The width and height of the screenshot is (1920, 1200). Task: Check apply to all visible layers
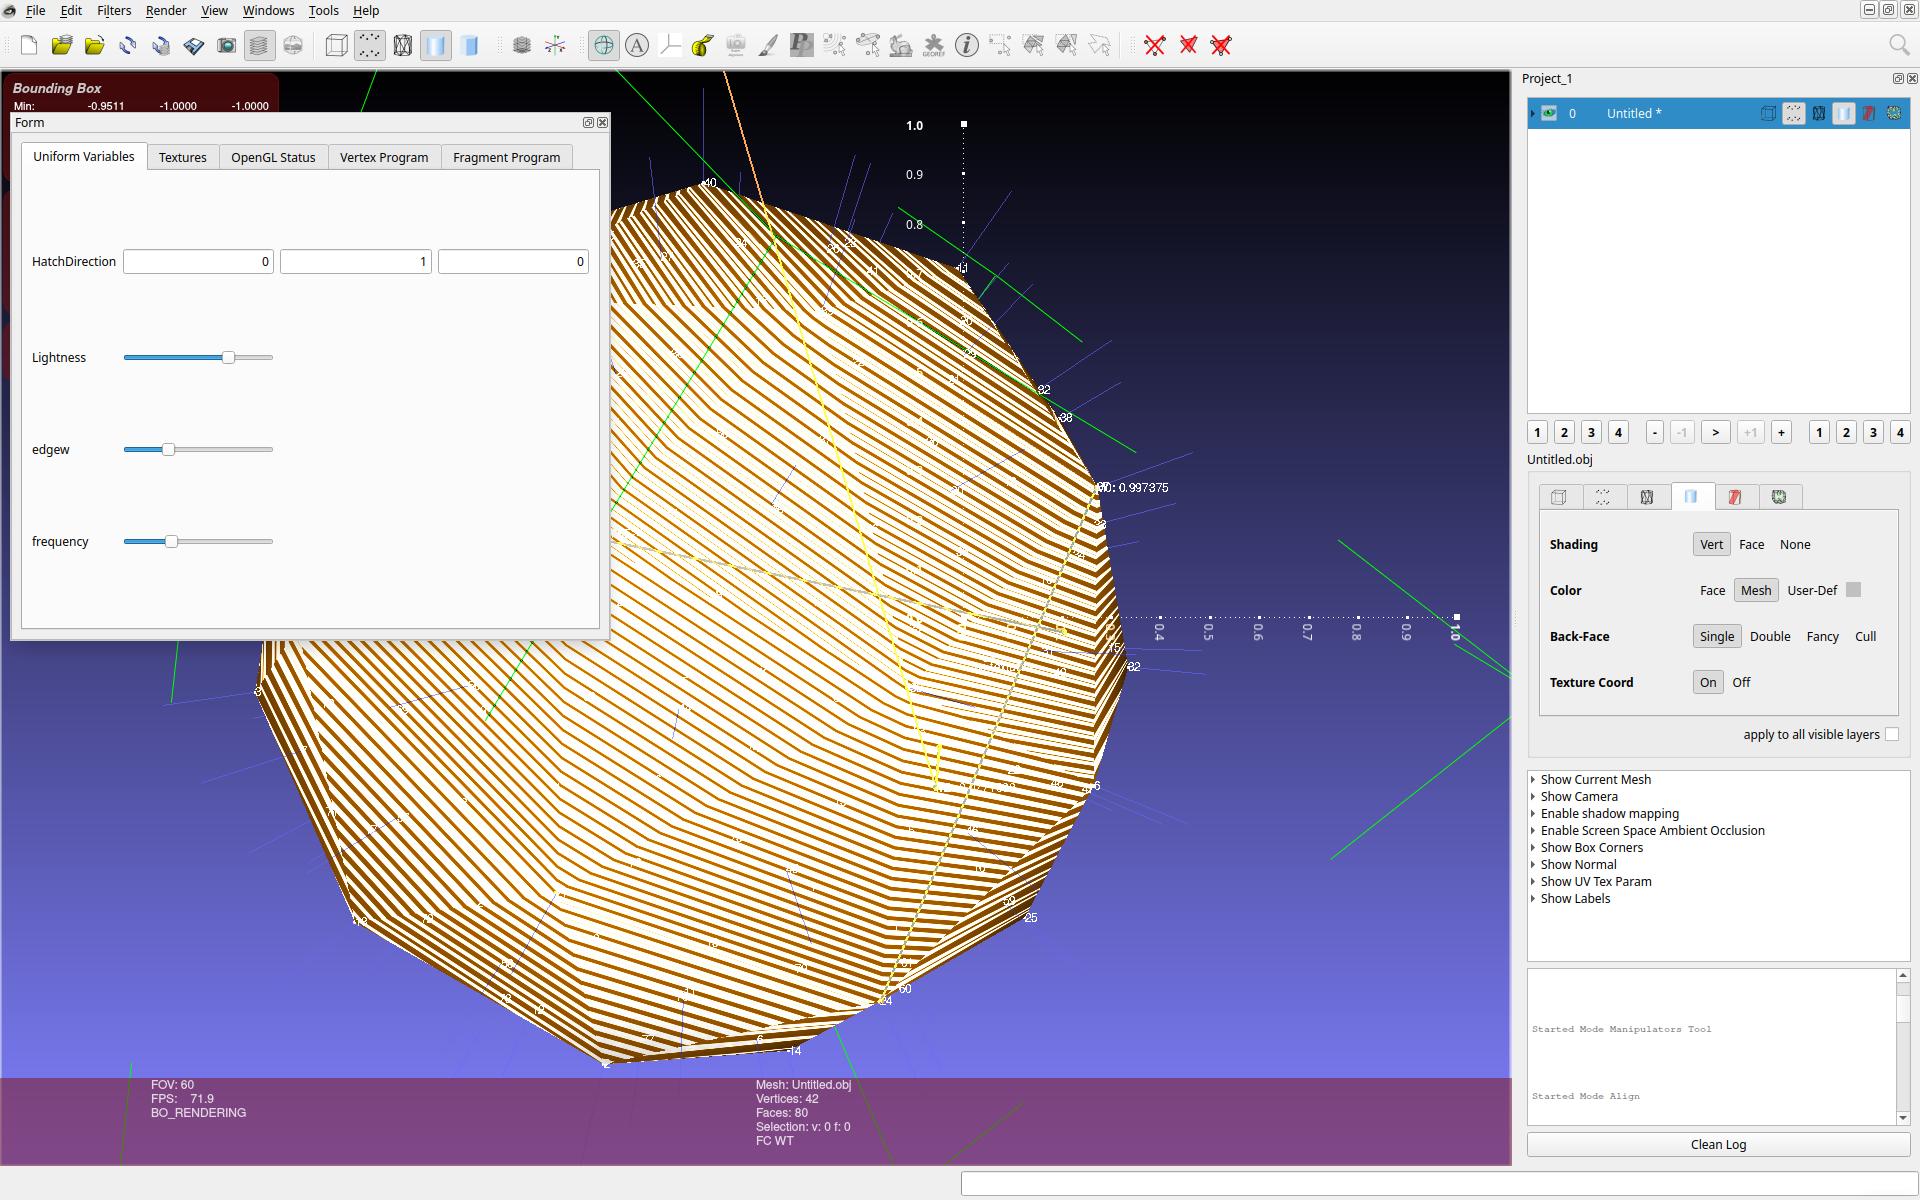pos(1891,734)
